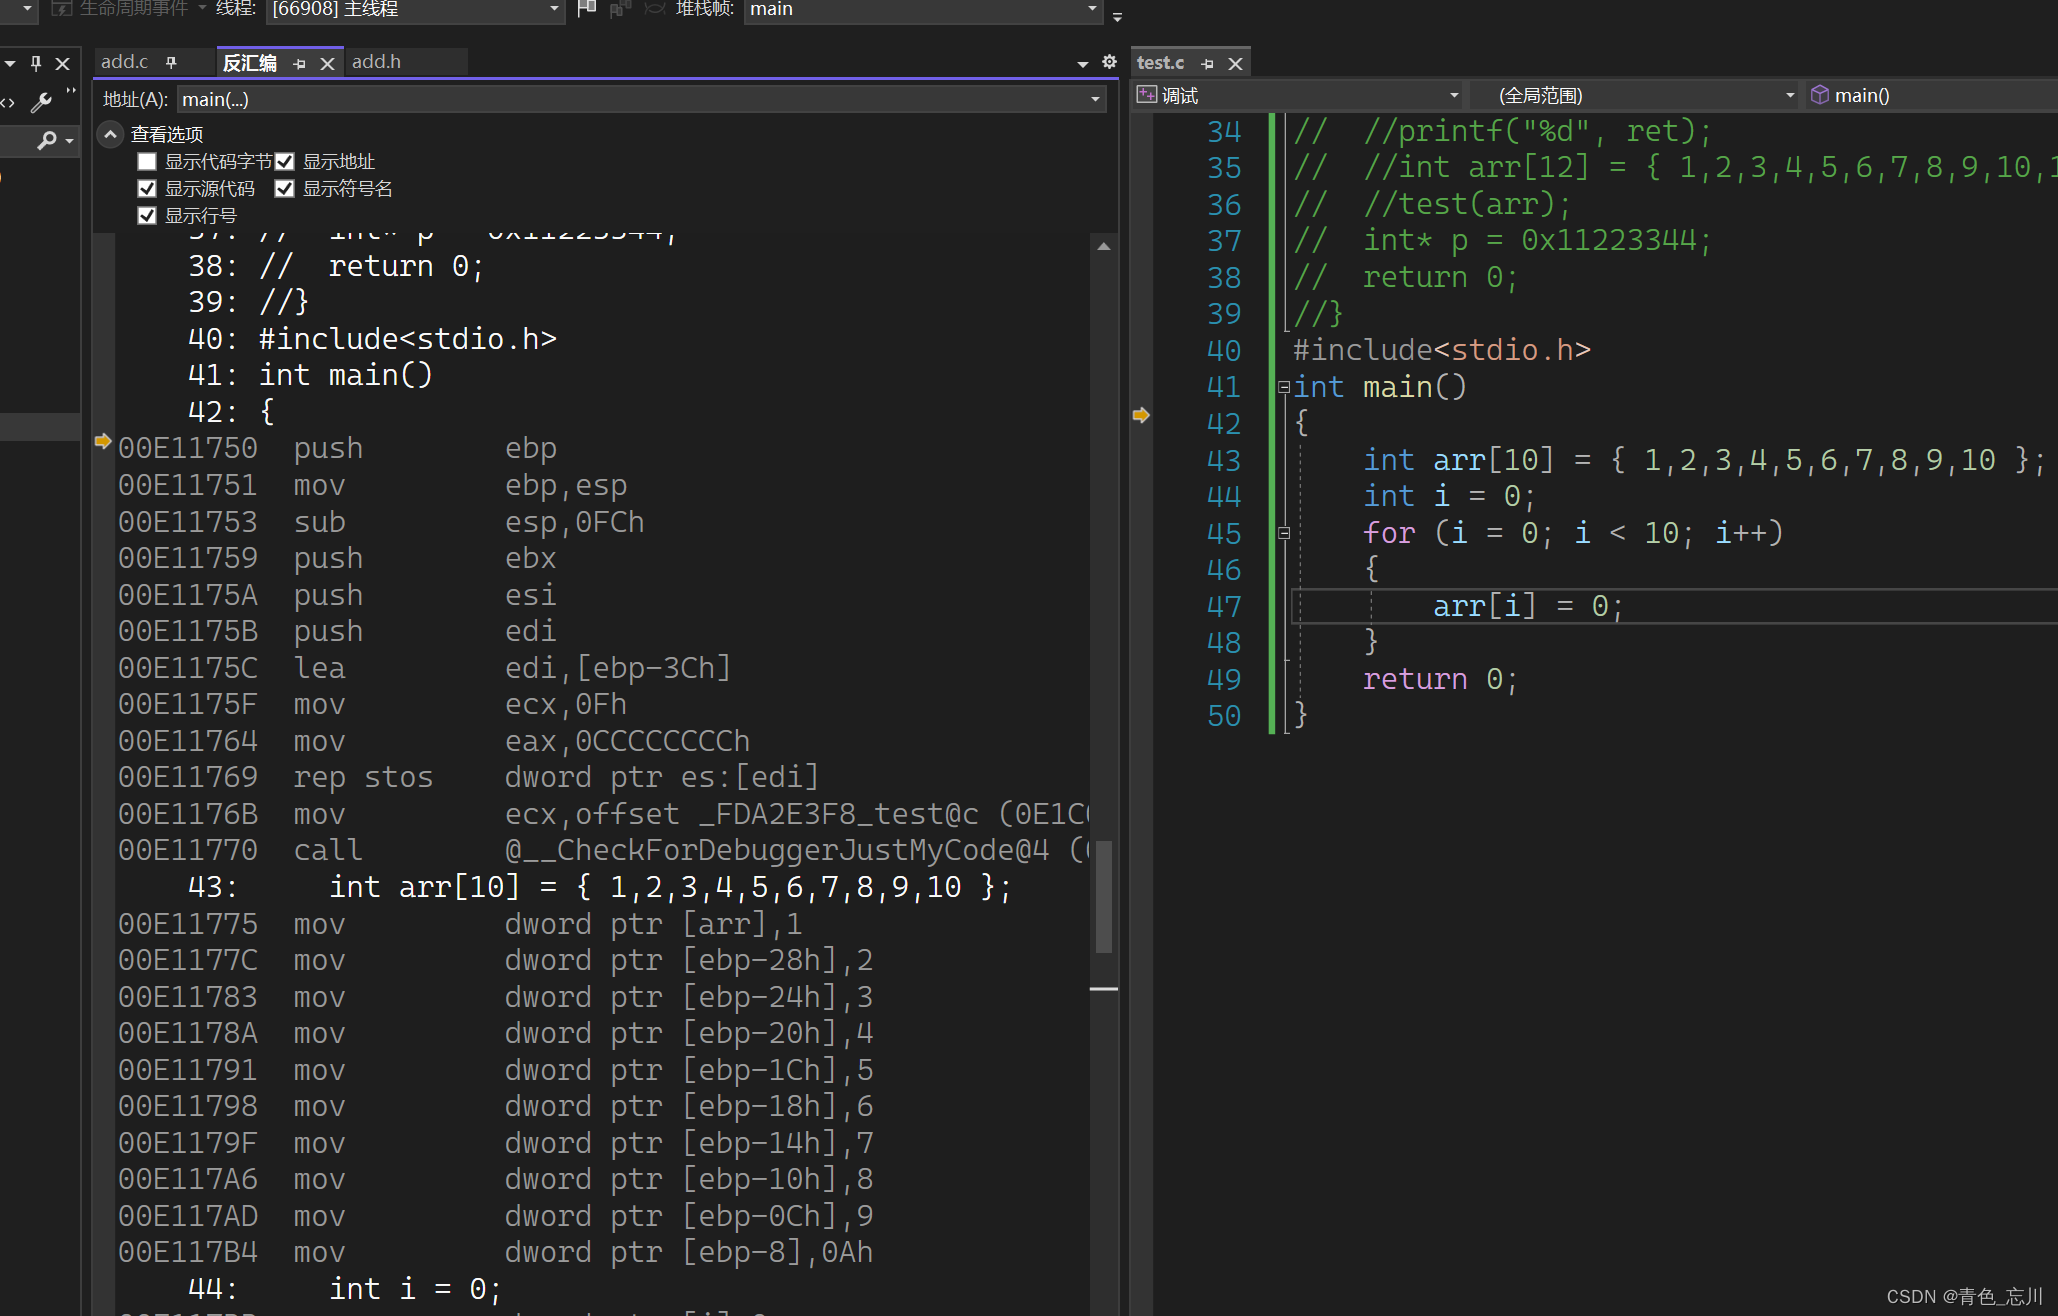Click the pin icon on add.c tab
2058x1316 pixels.
(x=171, y=62)
